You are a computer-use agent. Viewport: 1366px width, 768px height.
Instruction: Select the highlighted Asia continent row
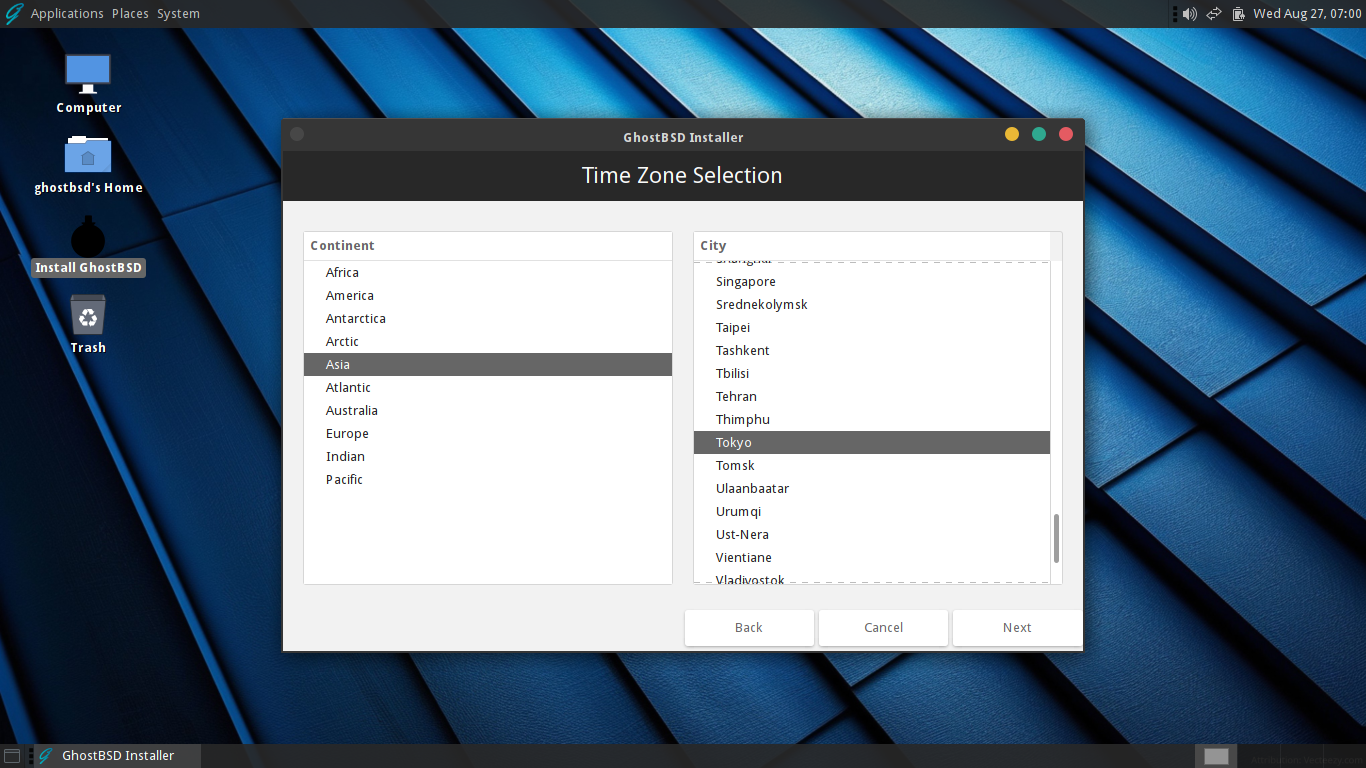tap(488, 365)
